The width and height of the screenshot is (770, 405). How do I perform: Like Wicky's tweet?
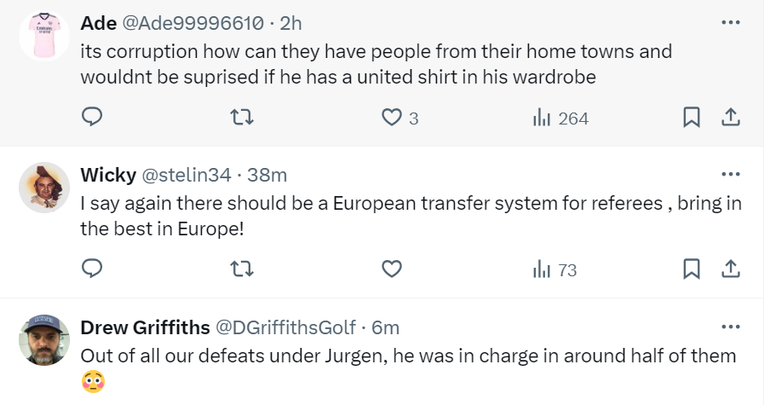click(x=392, y=269)
